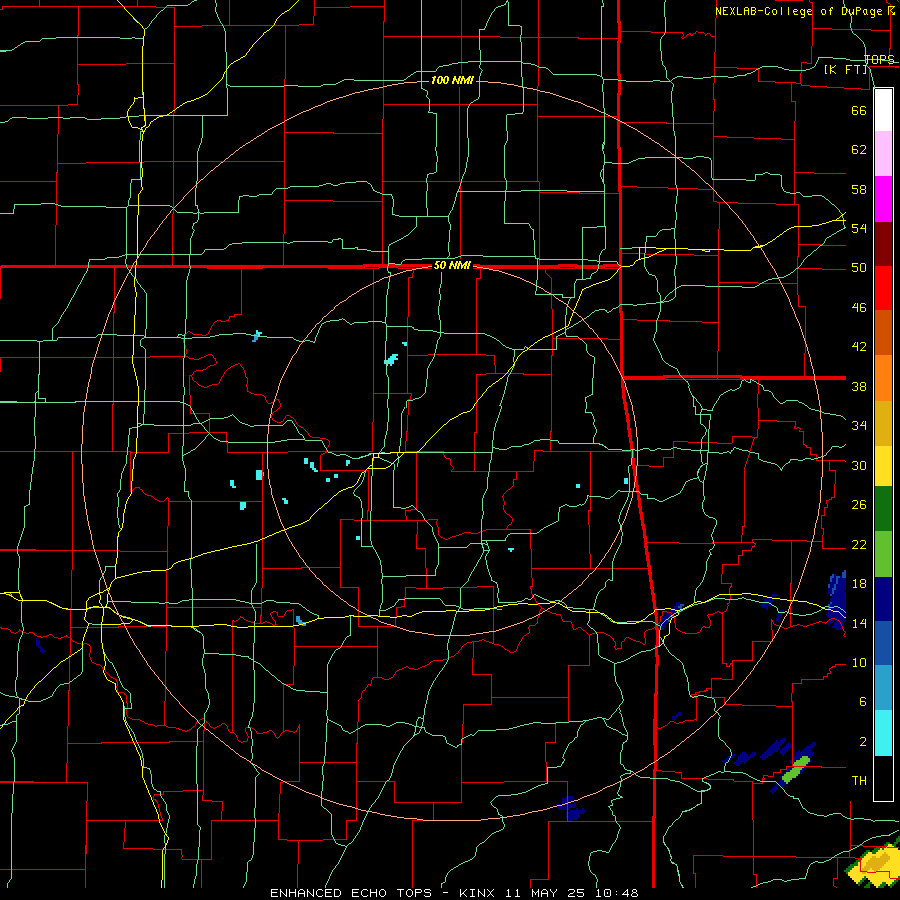Click legend value "26"
The image size is (900, 900).
pyautogui.click(x=859, y=505)
